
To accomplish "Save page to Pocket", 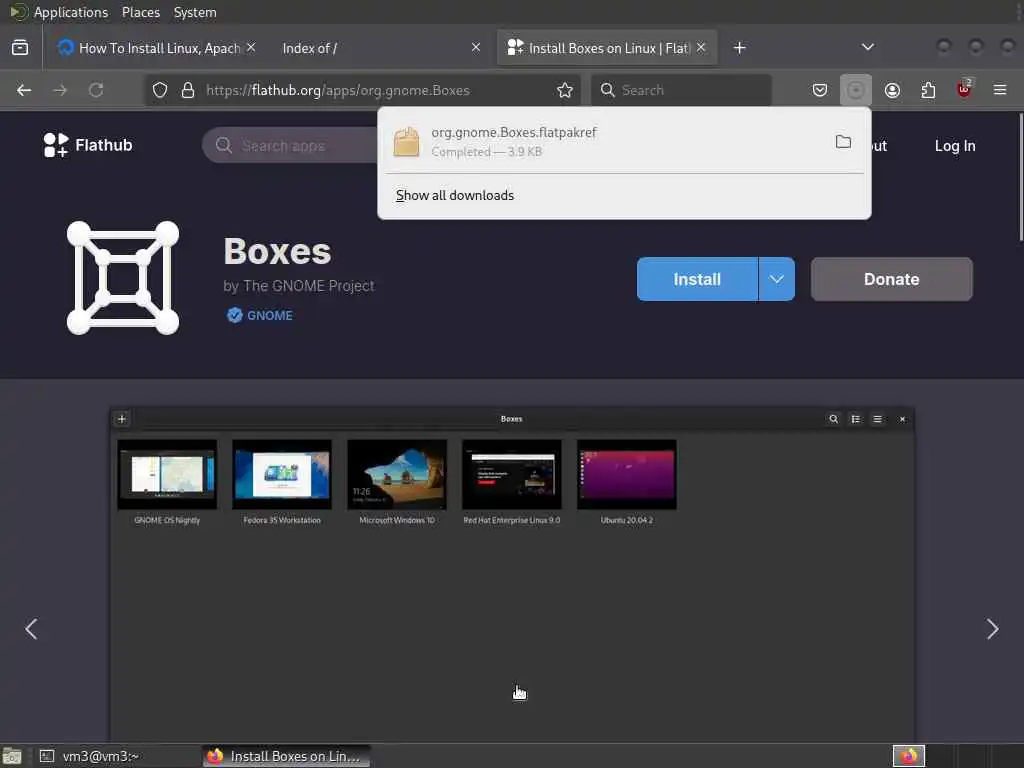I will pos(820,90).
